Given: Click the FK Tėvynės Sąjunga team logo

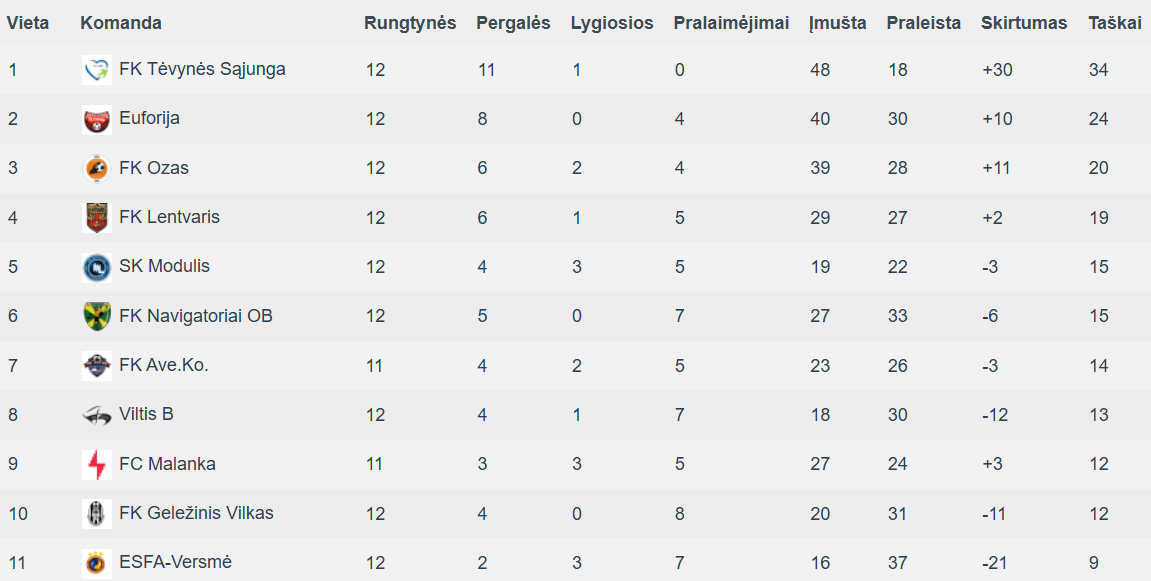Looking at the screenshot, I should (x=97, y=70).
